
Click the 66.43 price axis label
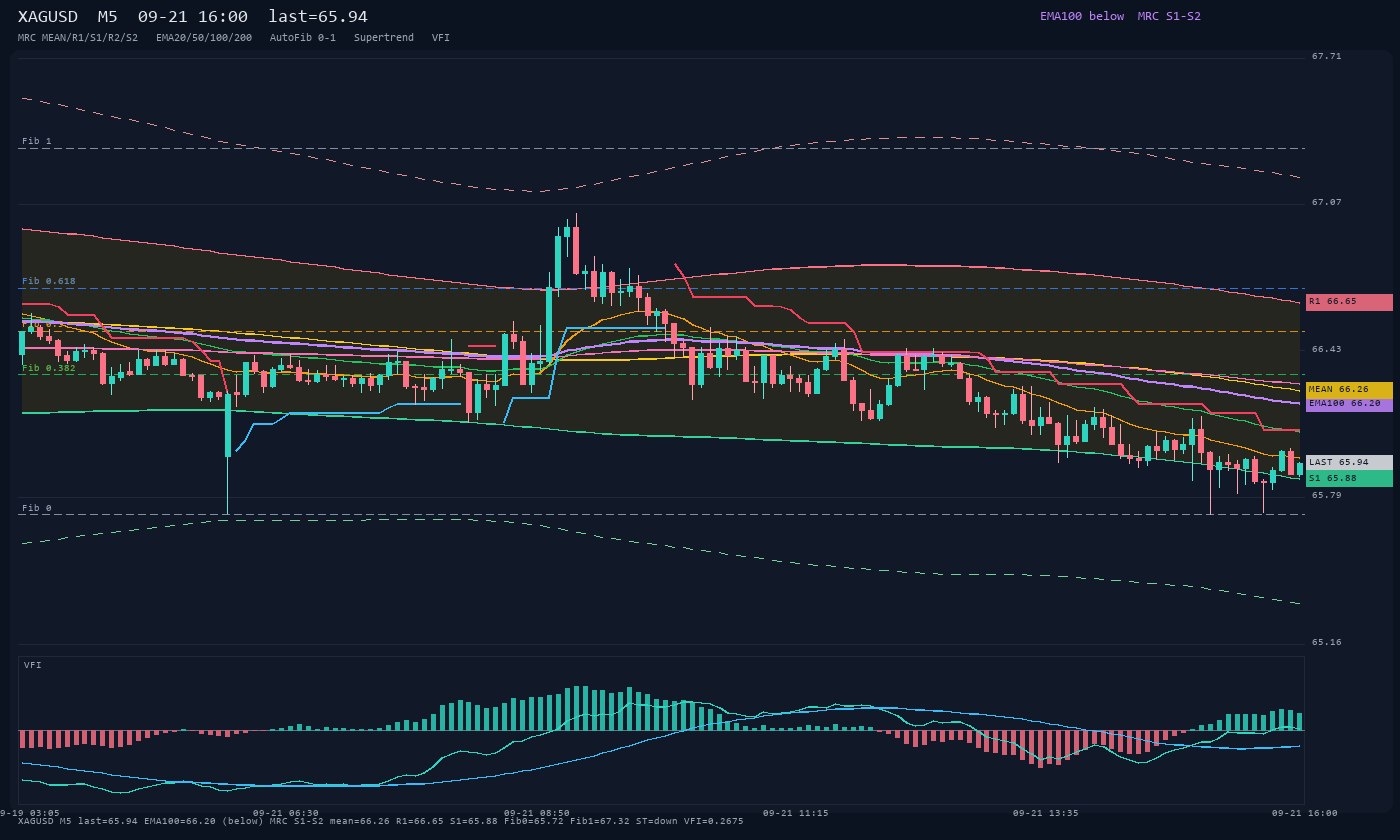tap(1327, 350)
